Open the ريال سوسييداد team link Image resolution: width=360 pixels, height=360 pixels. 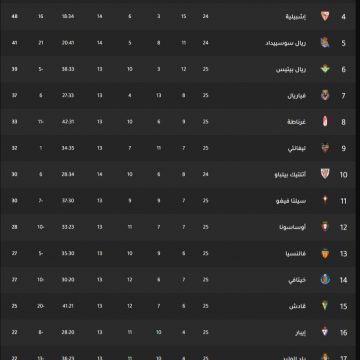pos(286,43)
